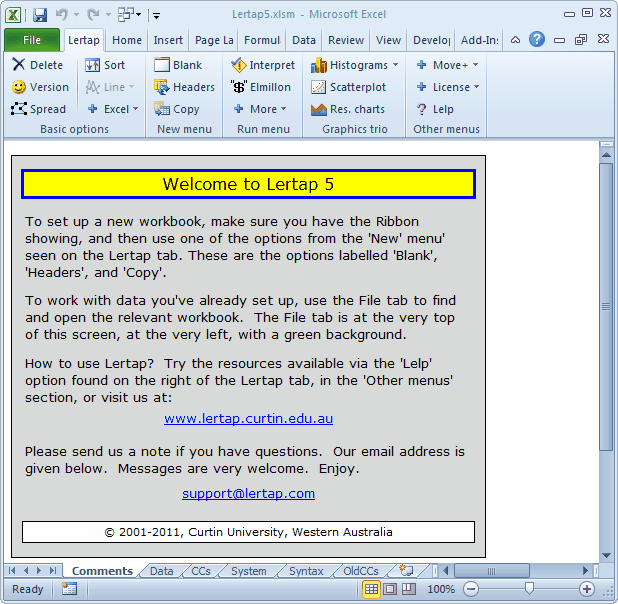Open the File tab
This screenshot has height=604, width=618.
coord(32,40)
